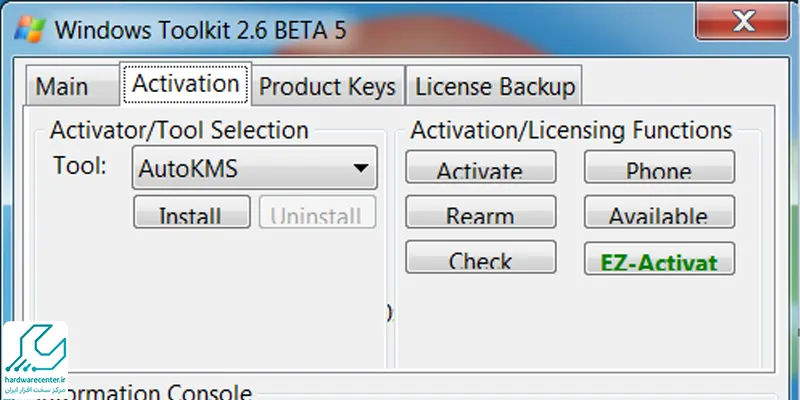Image resolution: width=800 pixels, height=400 pixels.
Task: Go to the License Backup tab
Action: pyautogui.click(x=494, y=86)
